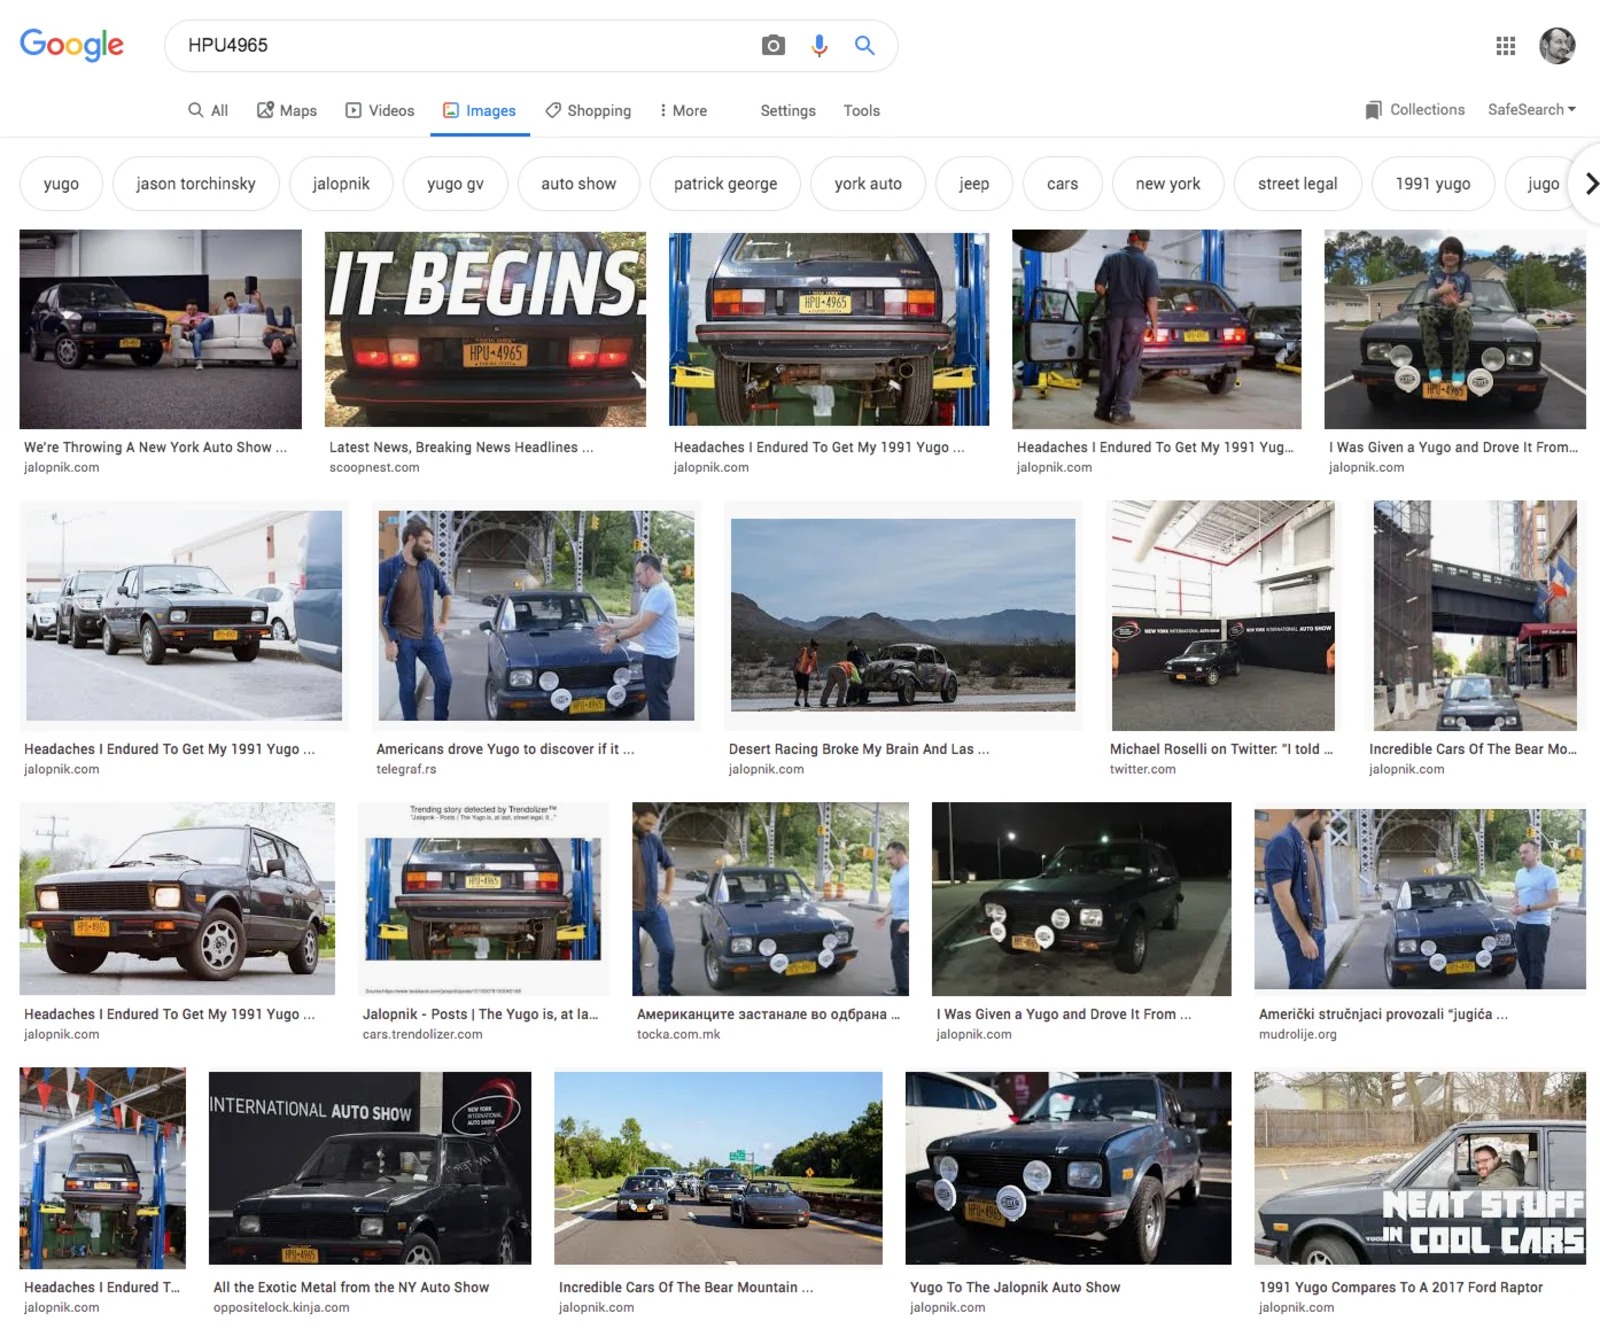Select the street legal suggestion chip

tap(1297, 184)
